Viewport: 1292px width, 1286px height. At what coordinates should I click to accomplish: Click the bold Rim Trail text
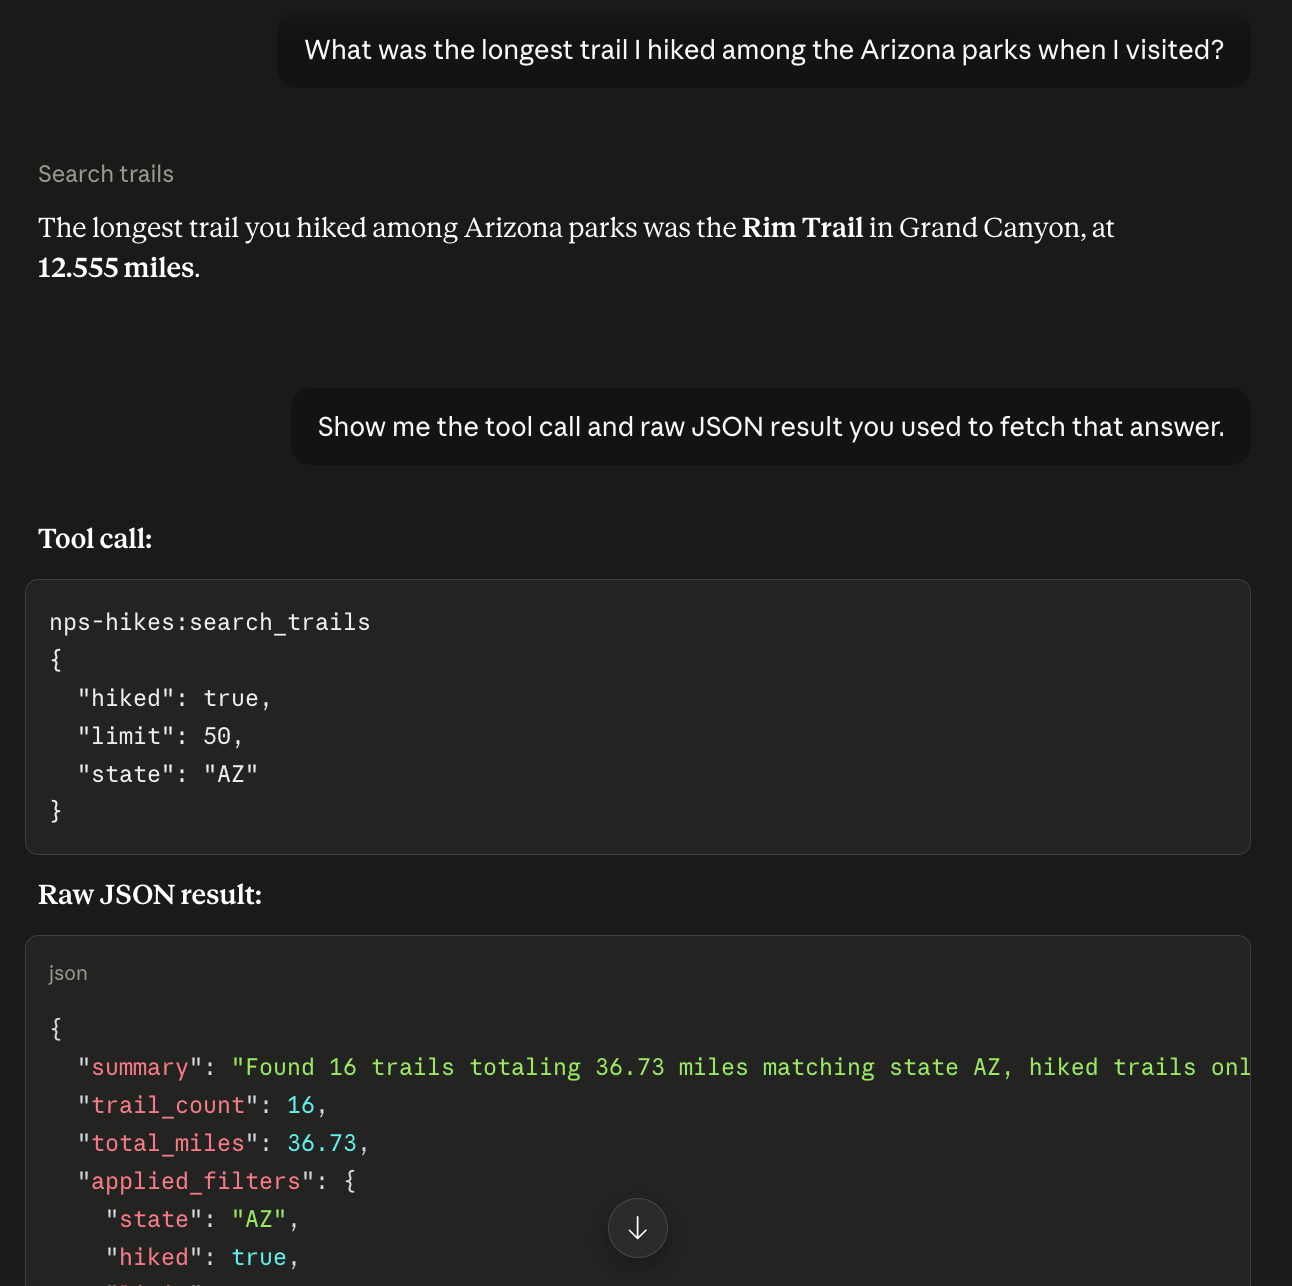pyautogui.click(x=802, y=228)
